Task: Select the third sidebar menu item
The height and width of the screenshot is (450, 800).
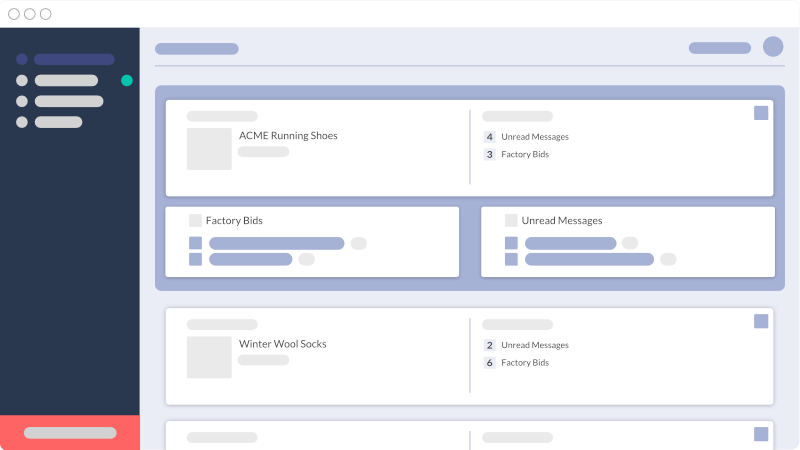Action: point(60,101)
